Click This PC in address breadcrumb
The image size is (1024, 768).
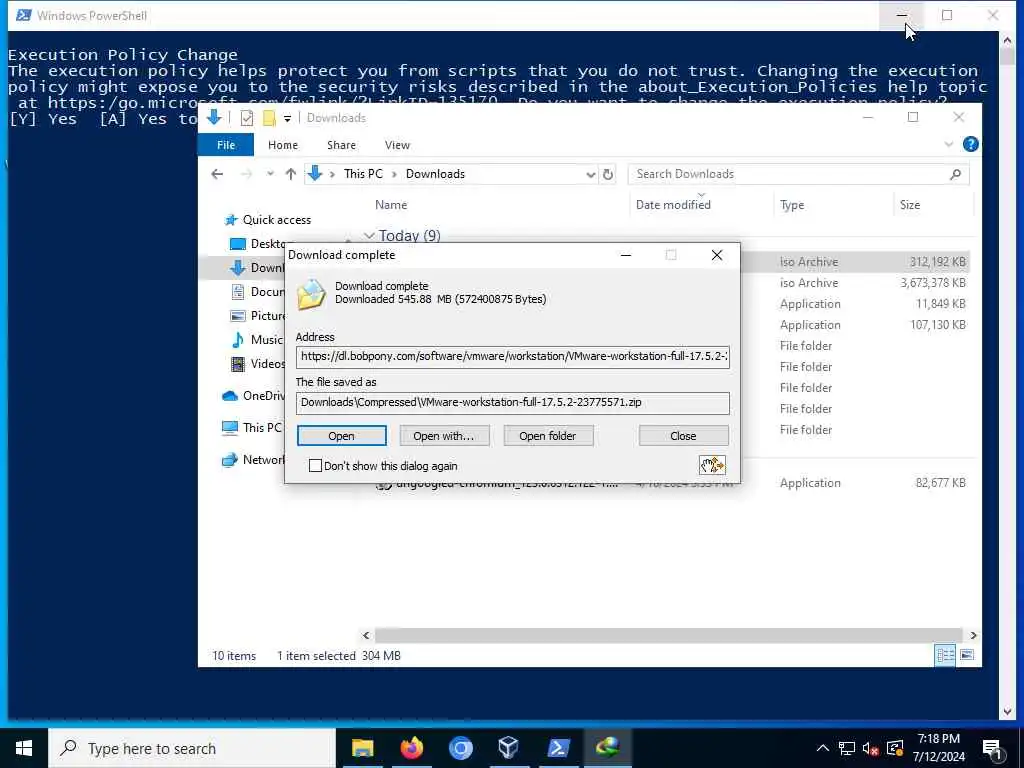tap(364, 174)
